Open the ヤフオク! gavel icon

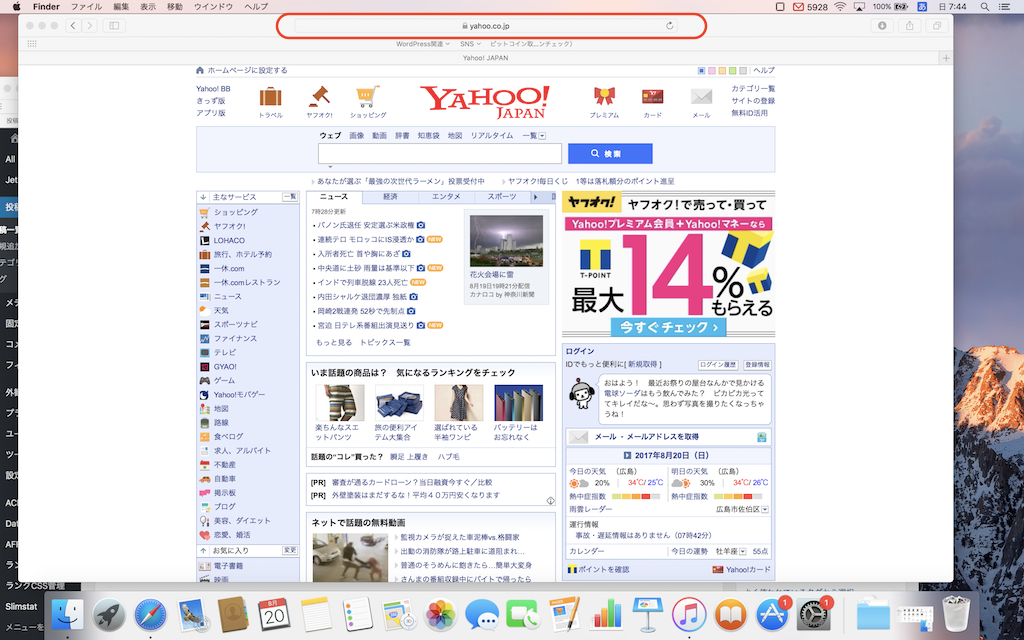319,97
